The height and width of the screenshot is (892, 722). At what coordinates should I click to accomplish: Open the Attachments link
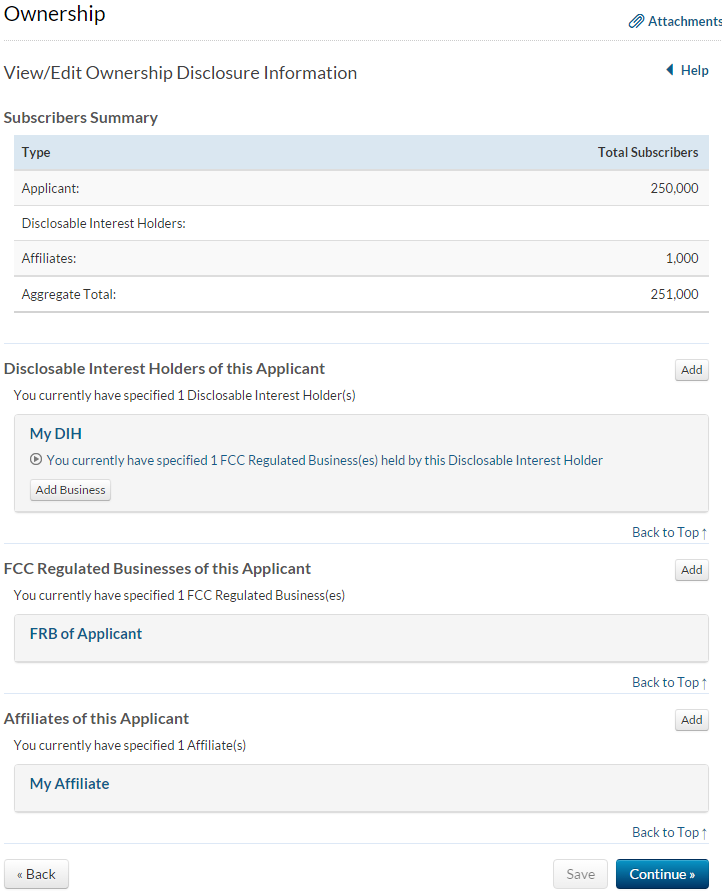point(684,21)
